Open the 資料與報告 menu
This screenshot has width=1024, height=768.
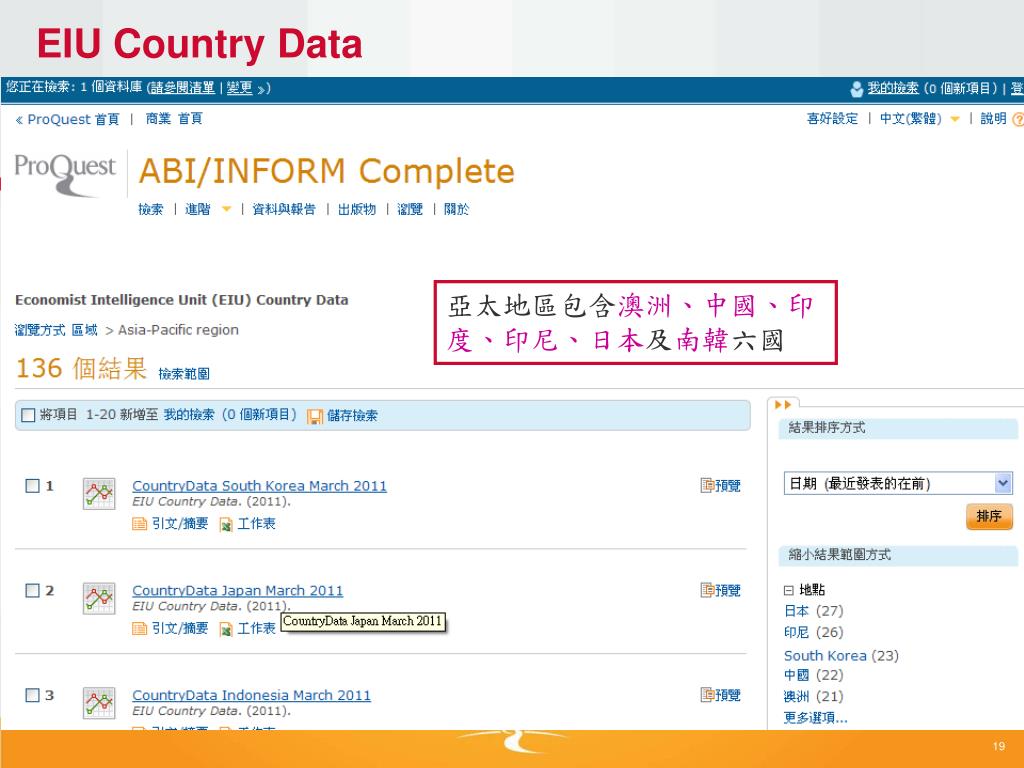click(283, 209)
